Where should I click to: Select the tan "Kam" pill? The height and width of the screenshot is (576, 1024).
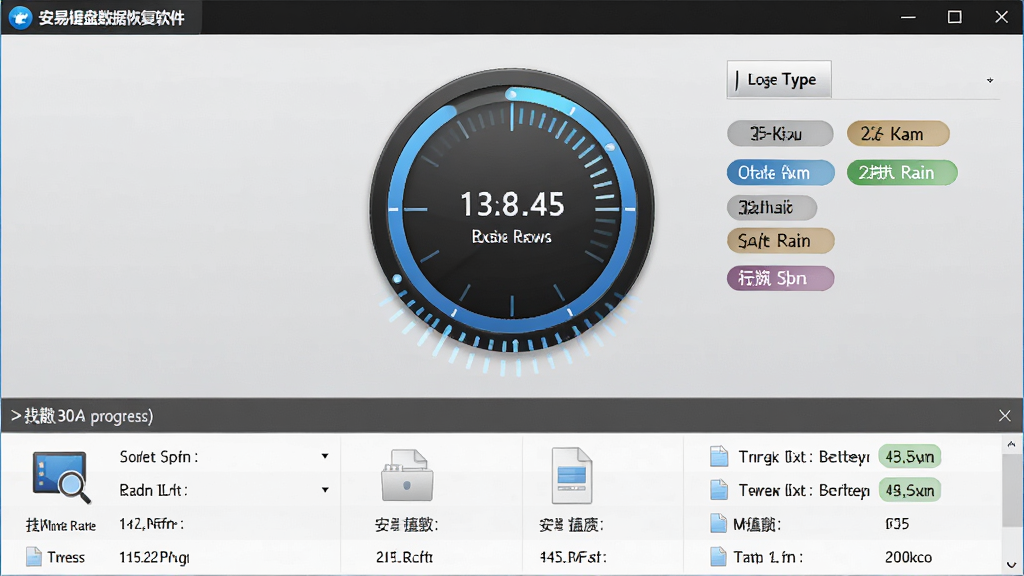[898, 134]
